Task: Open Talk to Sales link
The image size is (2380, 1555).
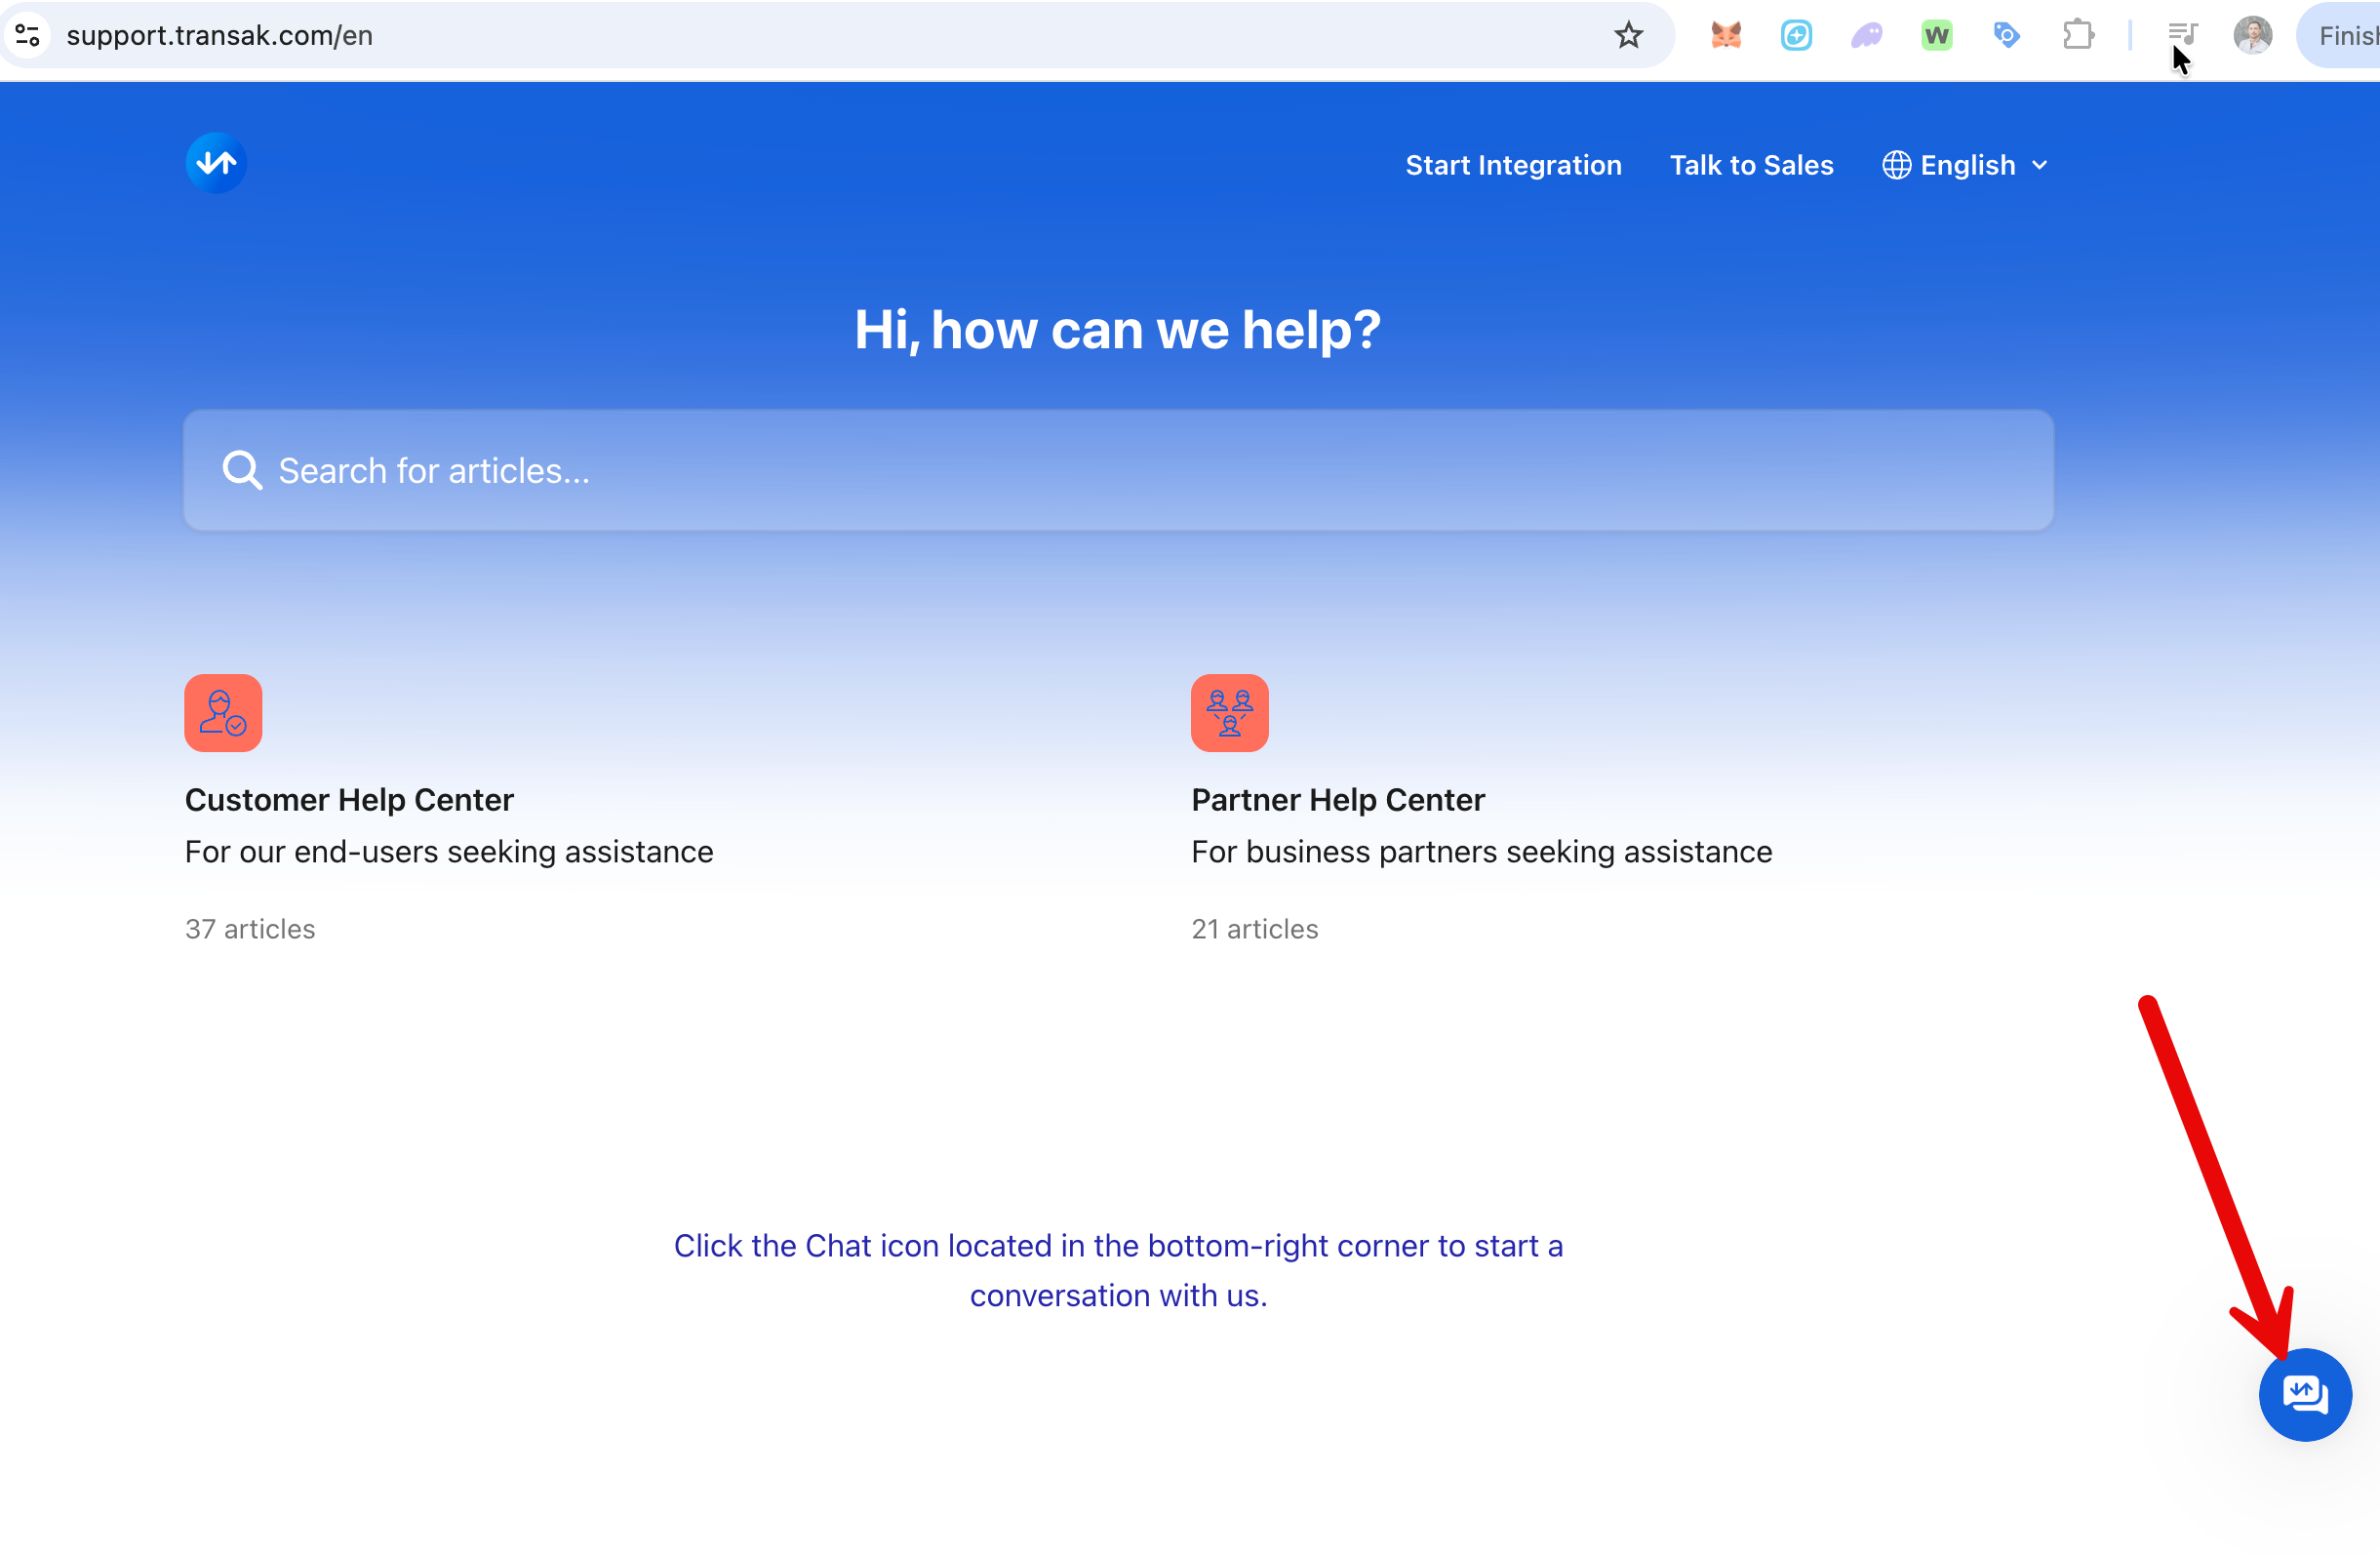Action: [x=1751, y=165]
